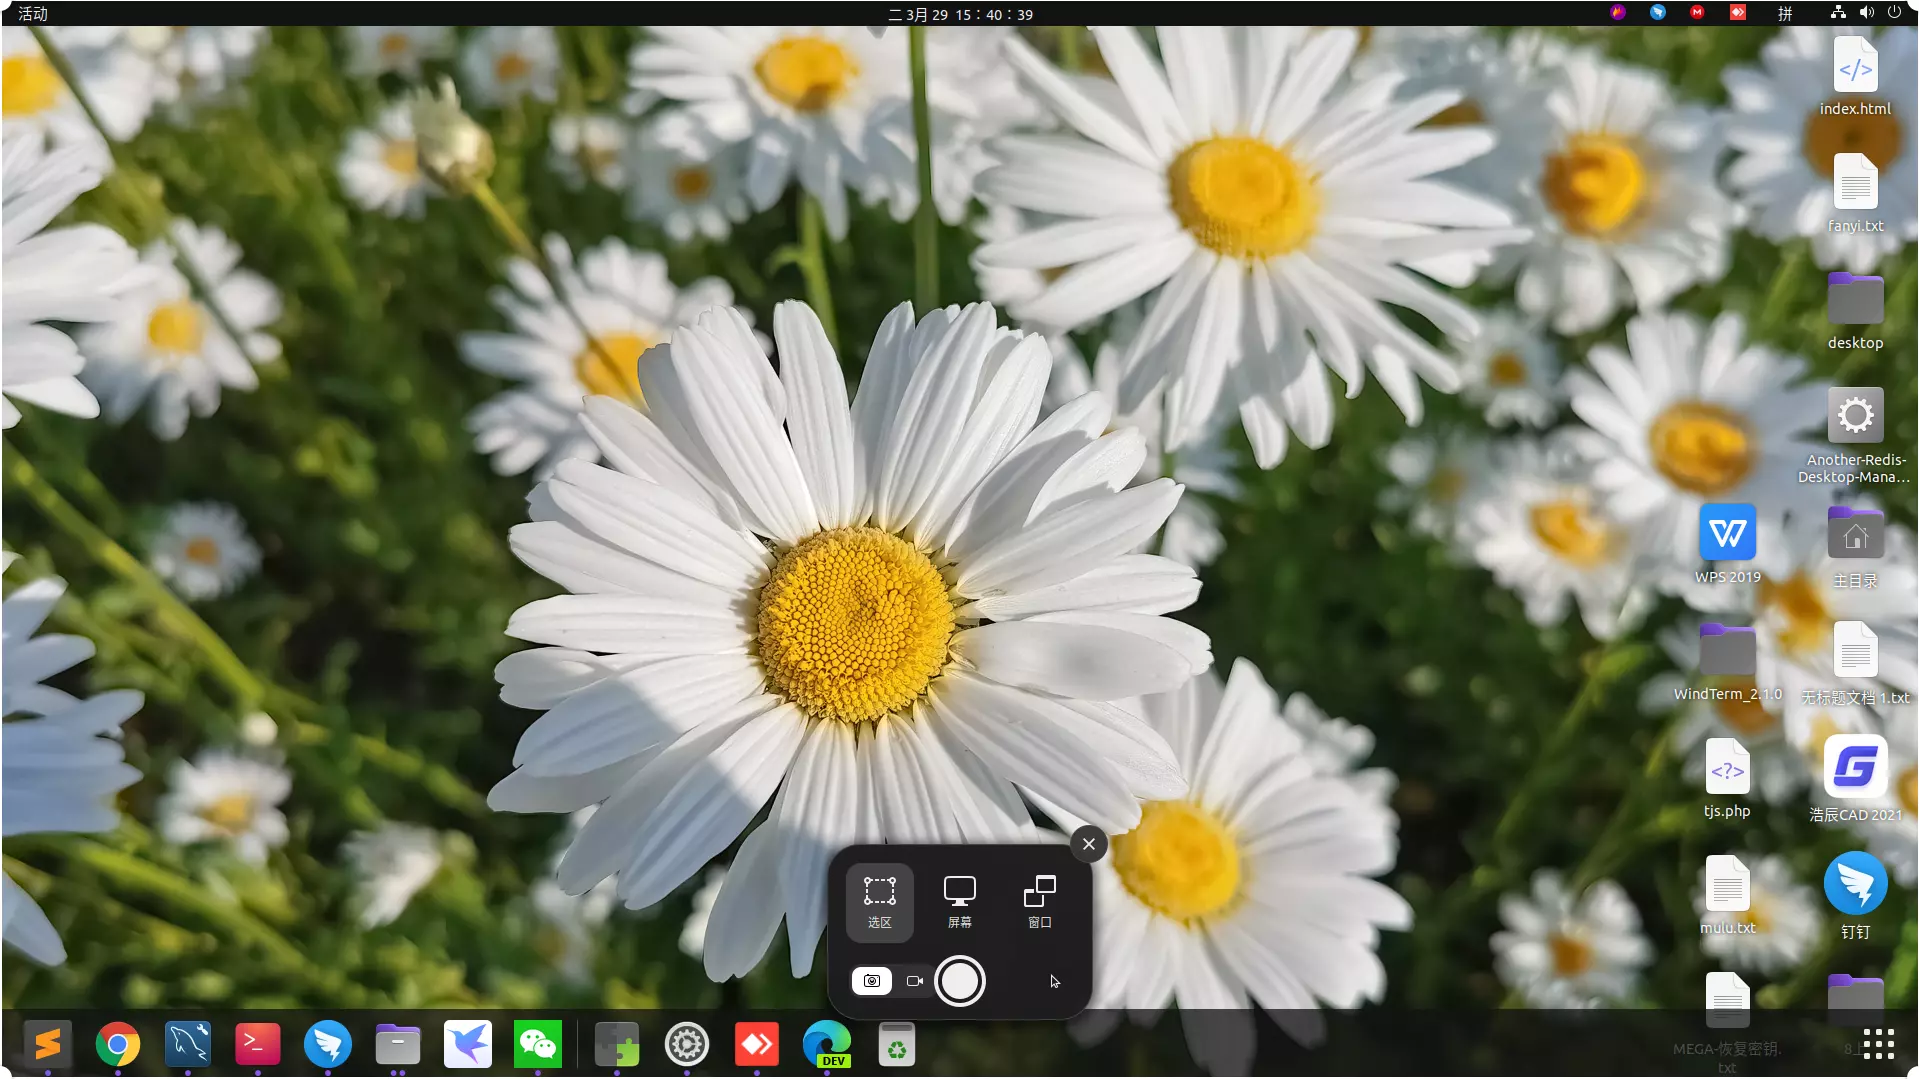Open the clock and calendar menu
Image resolution: width=1919 pixels, height=1079 pixels.
point(960,14)
